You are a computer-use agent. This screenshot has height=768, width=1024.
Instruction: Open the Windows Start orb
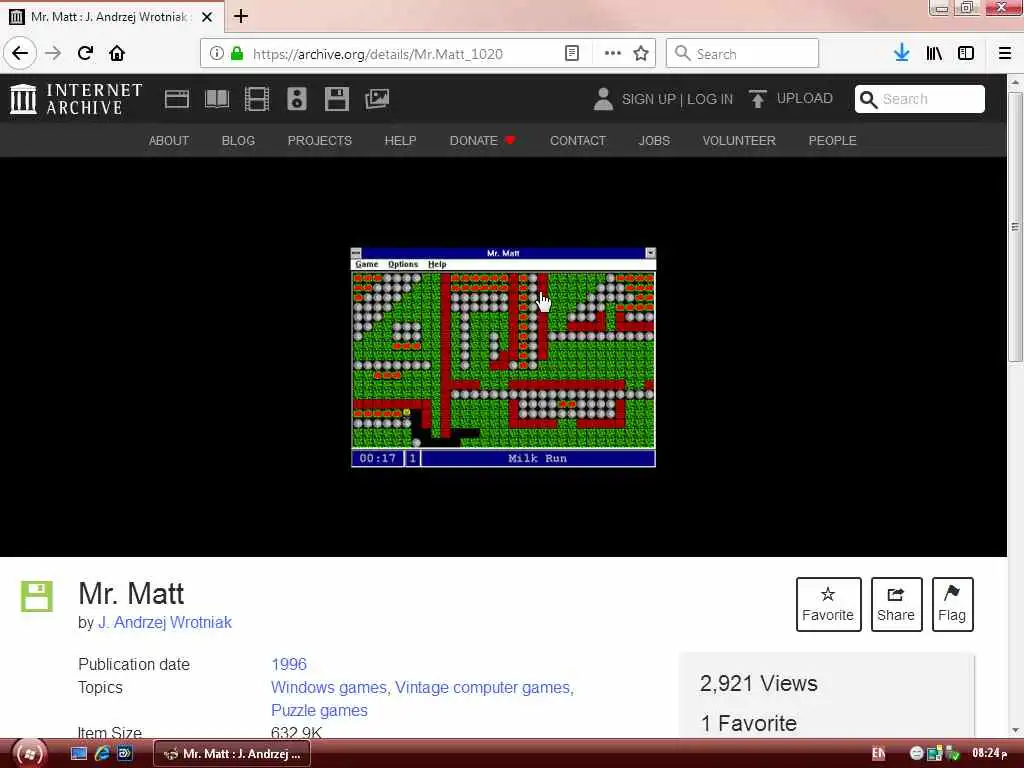point(29,754)
